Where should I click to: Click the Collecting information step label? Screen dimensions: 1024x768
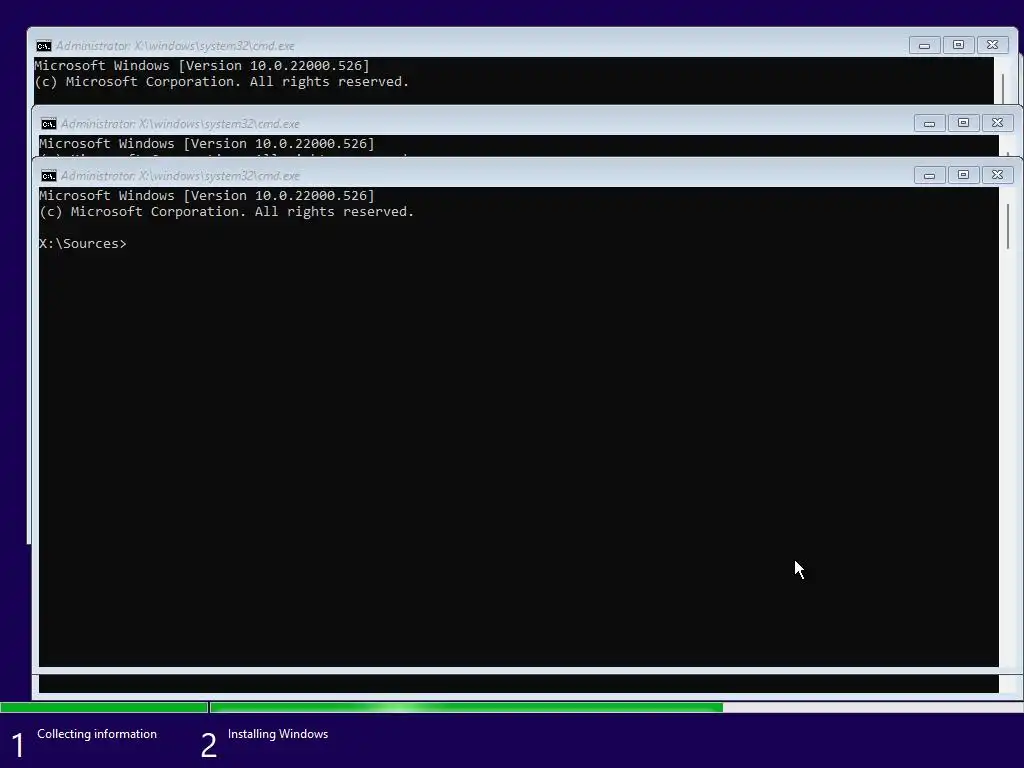97,734
